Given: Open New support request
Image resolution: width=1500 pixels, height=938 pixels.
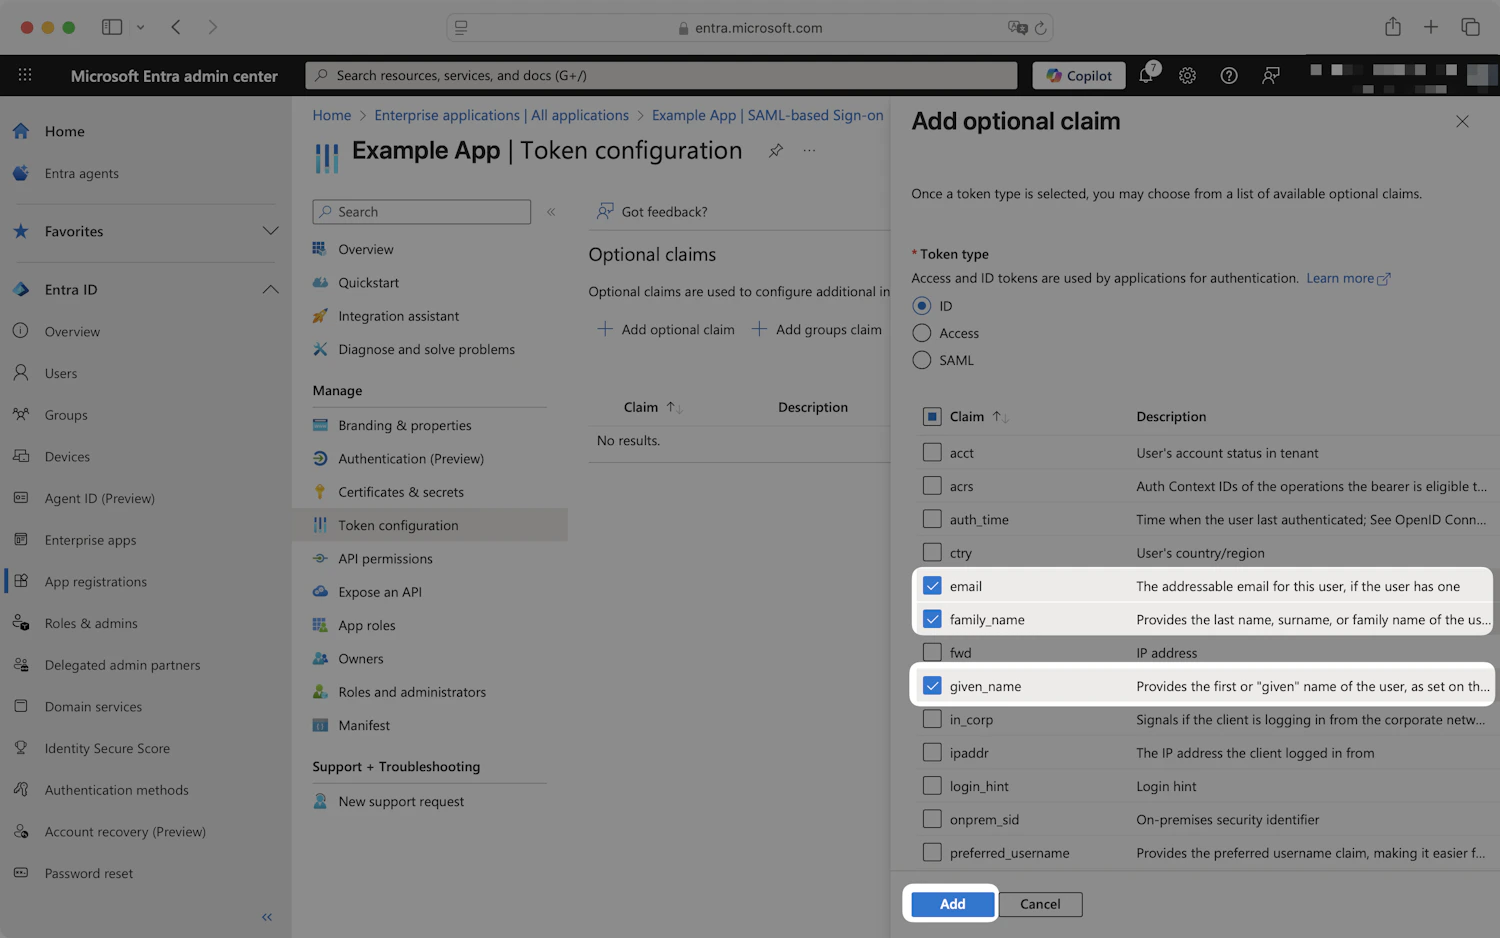Looking at the screenshot, I should click(400, 801).
